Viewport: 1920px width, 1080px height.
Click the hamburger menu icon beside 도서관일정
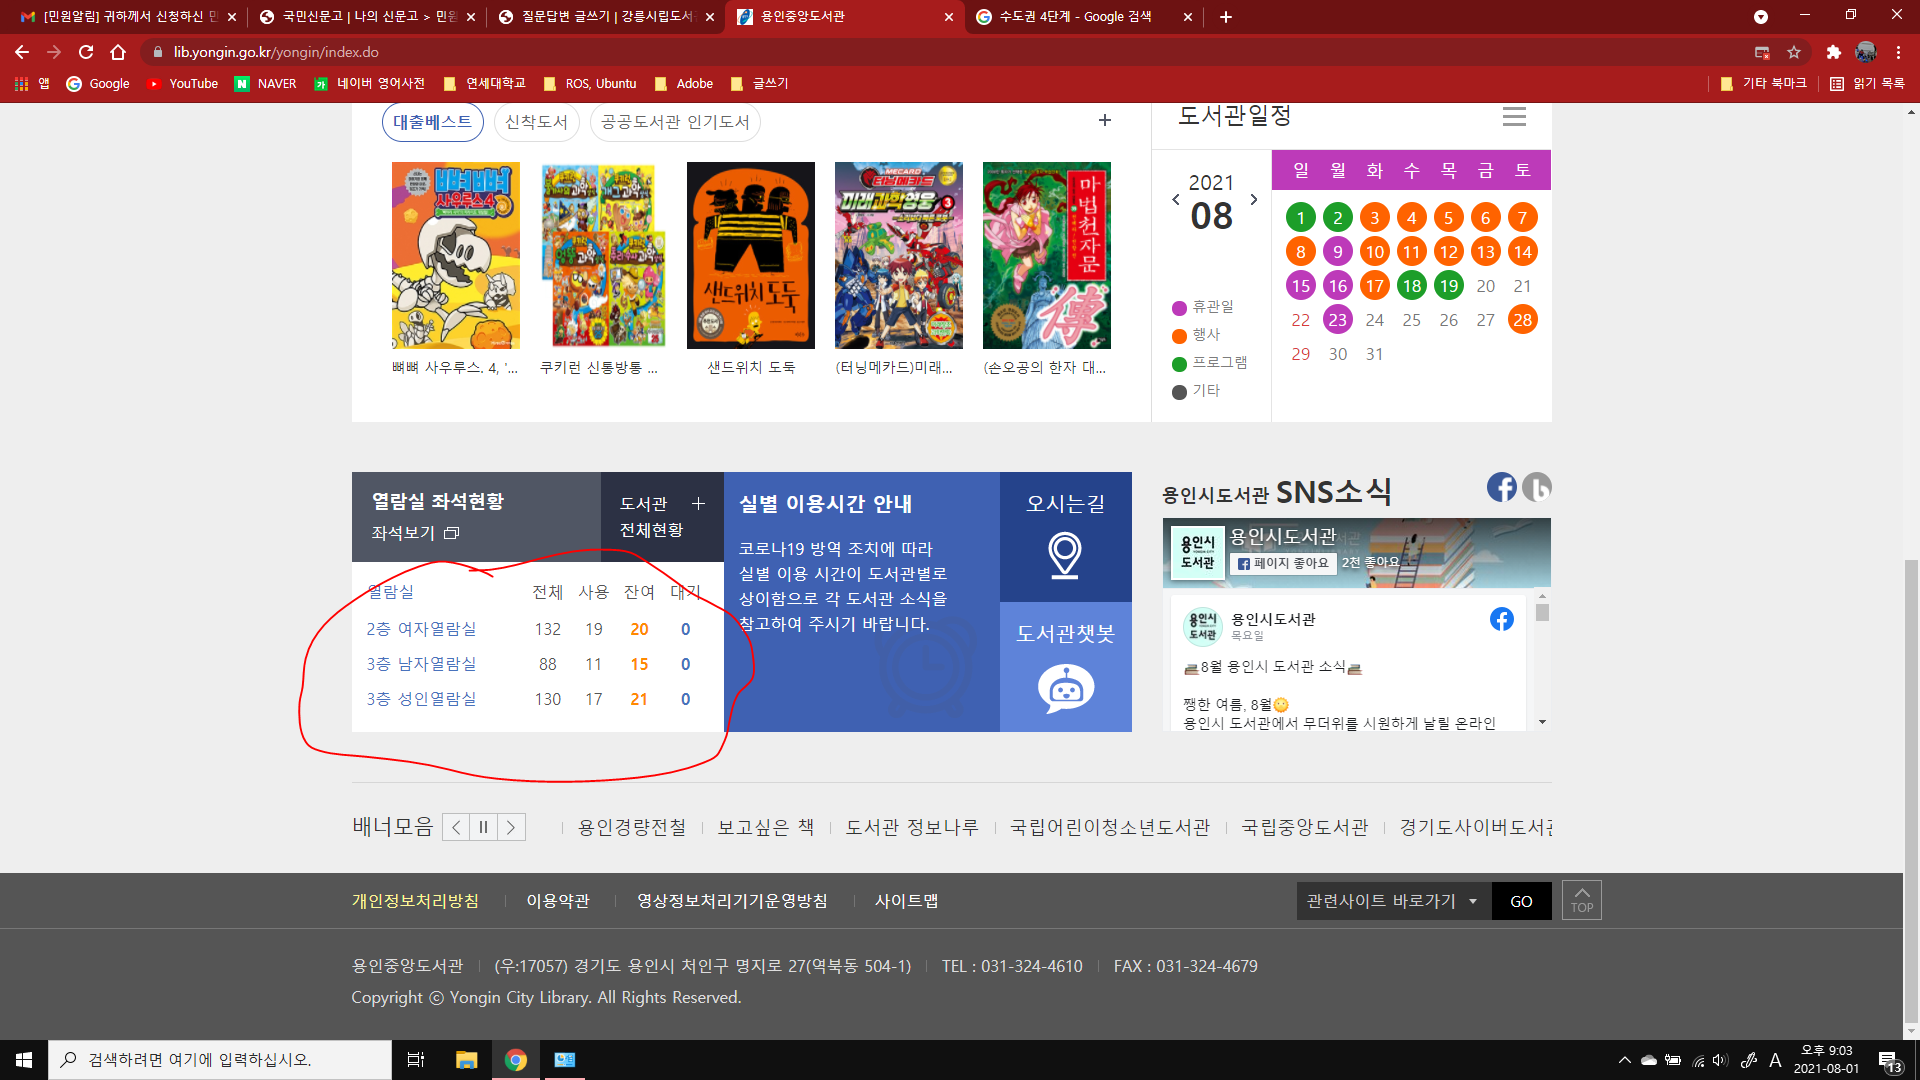point(1514,117)
